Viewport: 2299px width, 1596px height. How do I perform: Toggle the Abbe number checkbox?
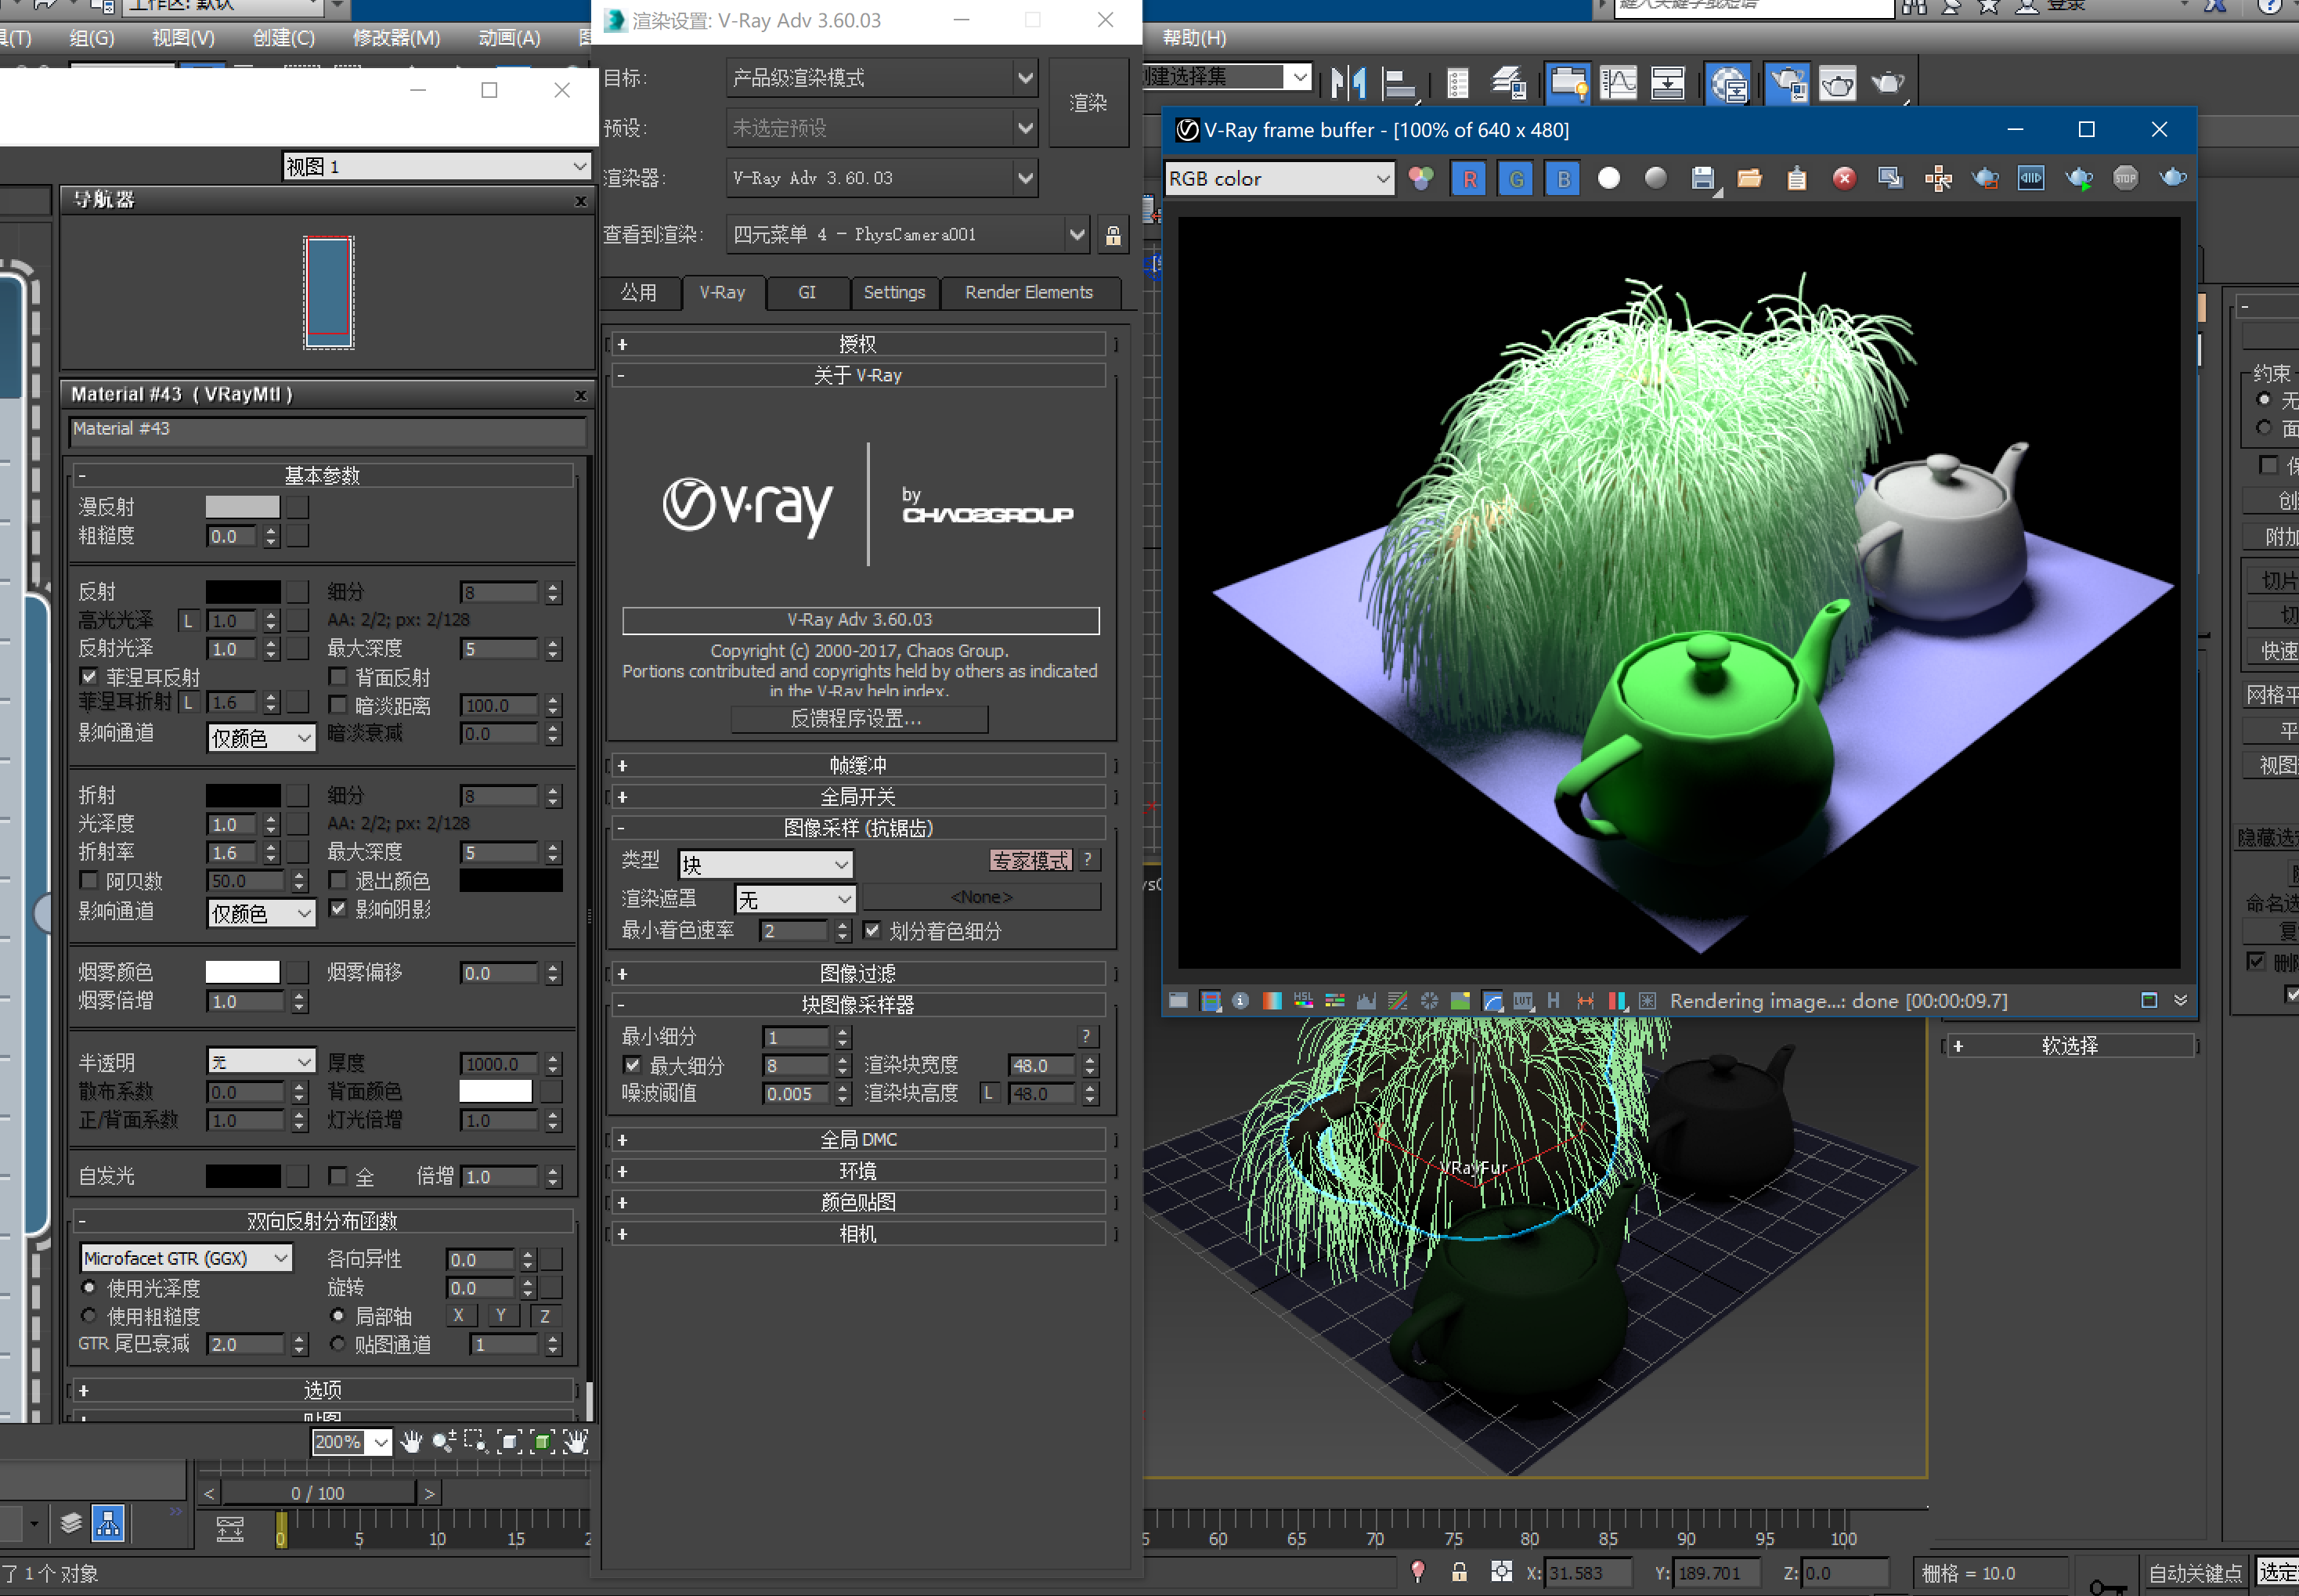[89, 880]
